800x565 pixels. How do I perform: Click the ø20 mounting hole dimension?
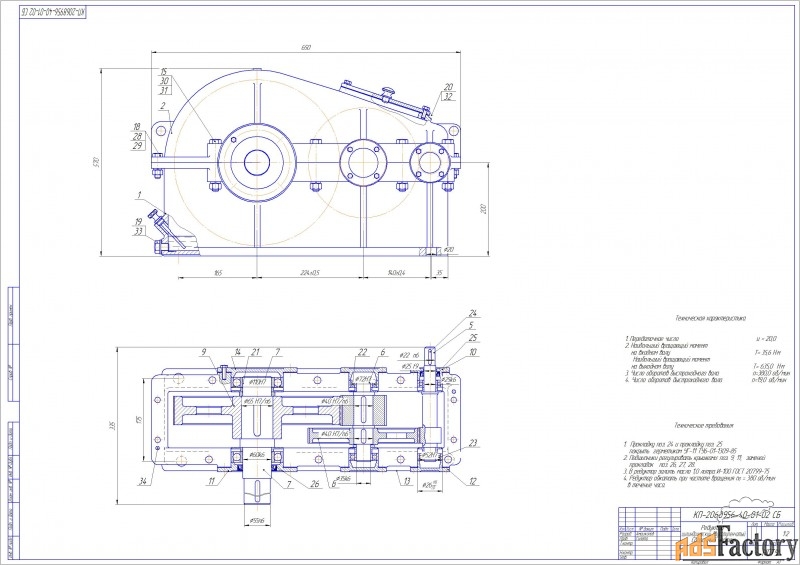point(448,250)
